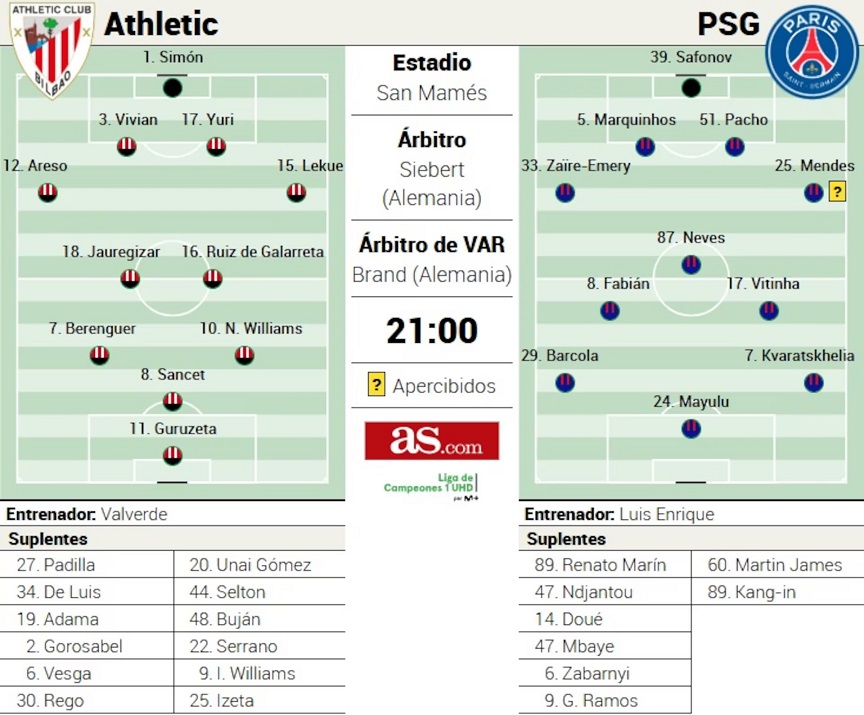Click the Athletic Club Bilbao crest
Viewport: 864px width, 715px height.
[51, 49]
